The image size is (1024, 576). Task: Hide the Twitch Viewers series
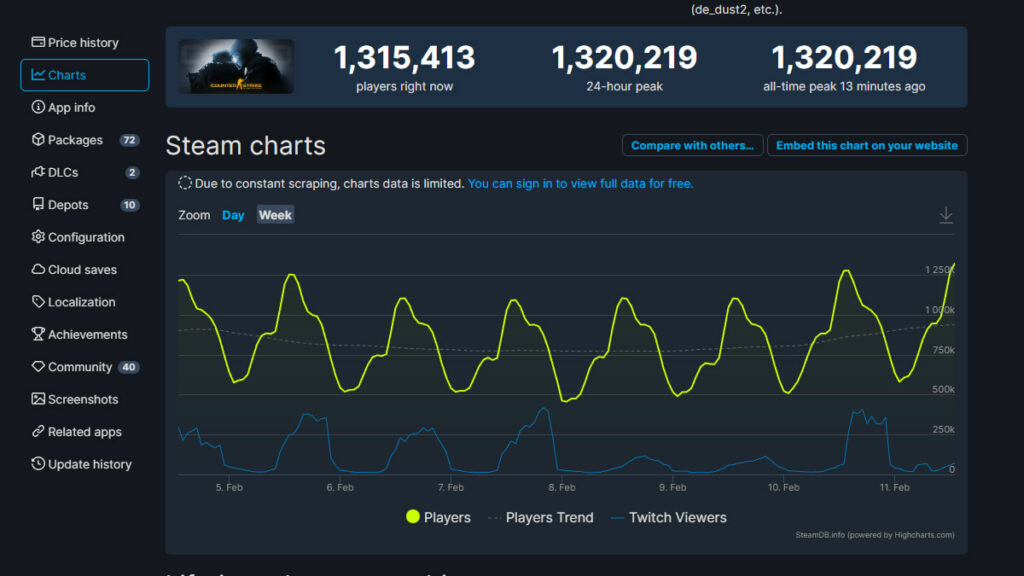coord(668,517)
